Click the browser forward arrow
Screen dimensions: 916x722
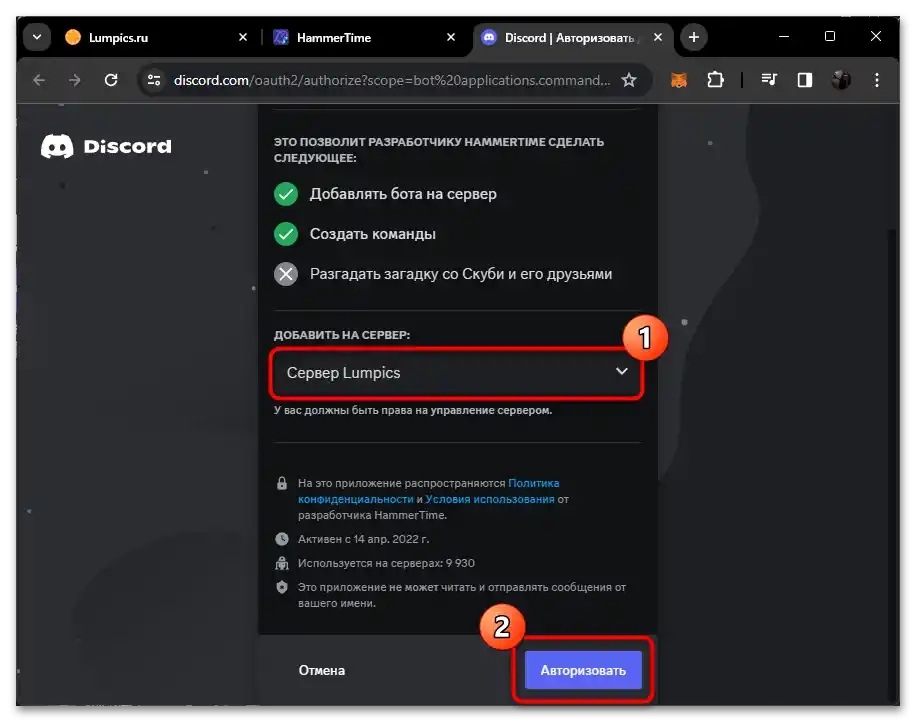pos(75,80)
